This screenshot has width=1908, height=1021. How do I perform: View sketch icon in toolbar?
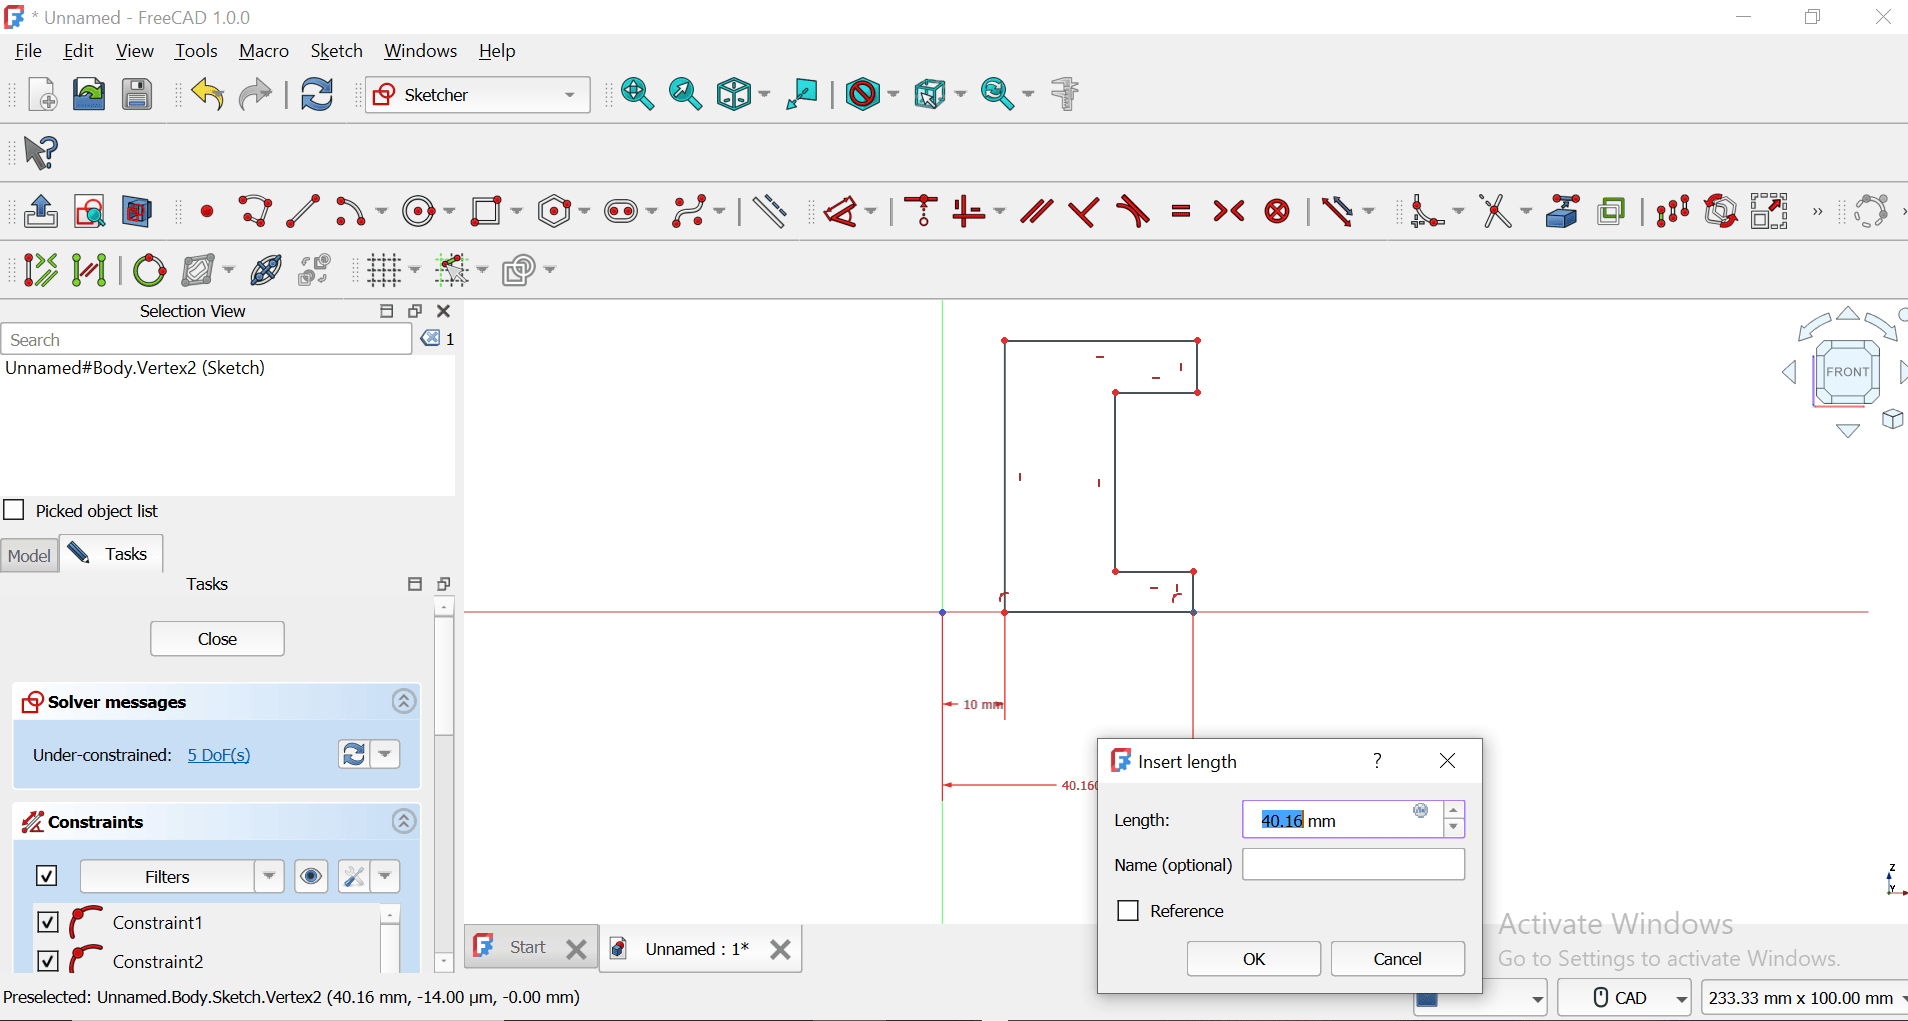90,211
